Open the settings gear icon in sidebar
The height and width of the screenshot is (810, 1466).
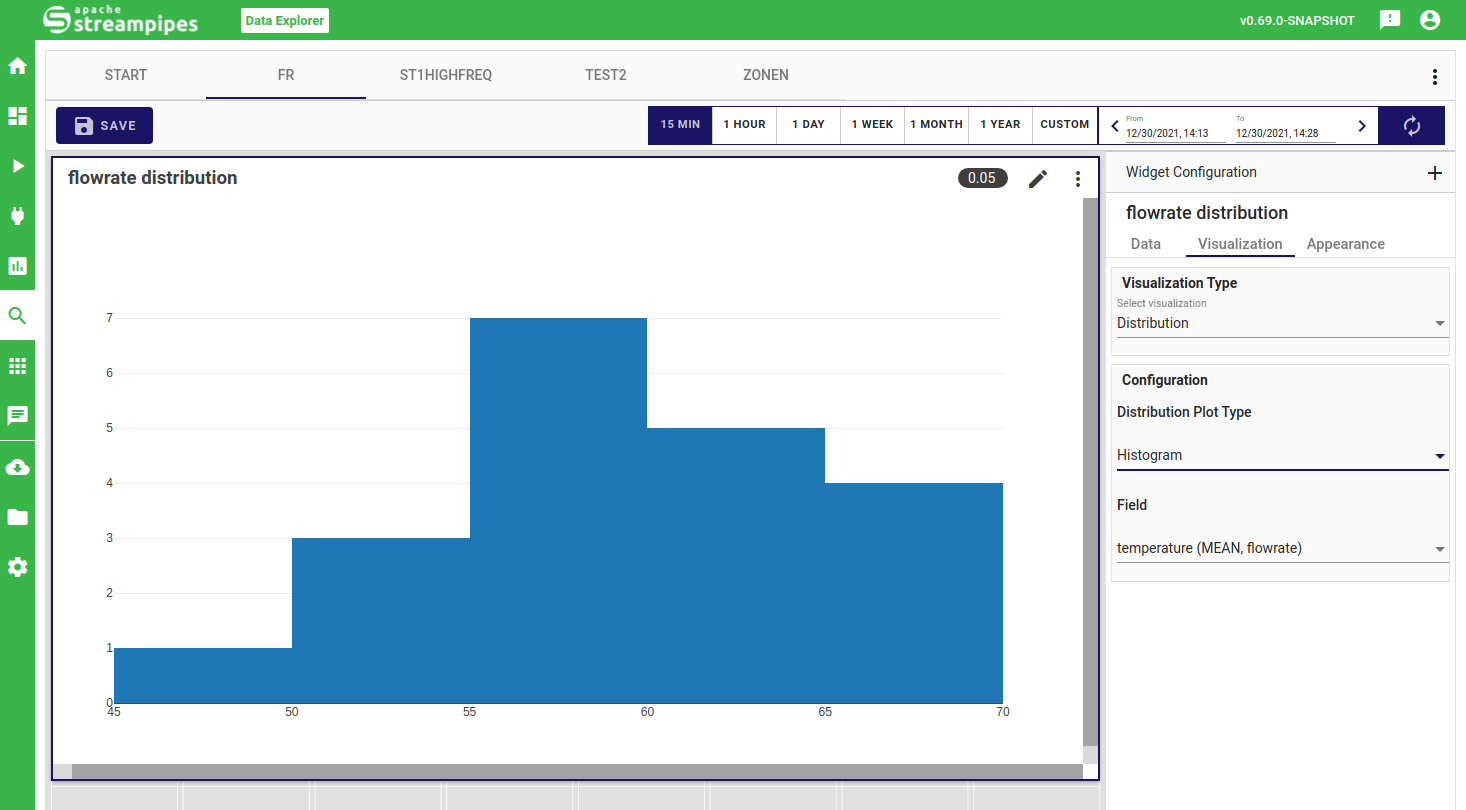17,567
